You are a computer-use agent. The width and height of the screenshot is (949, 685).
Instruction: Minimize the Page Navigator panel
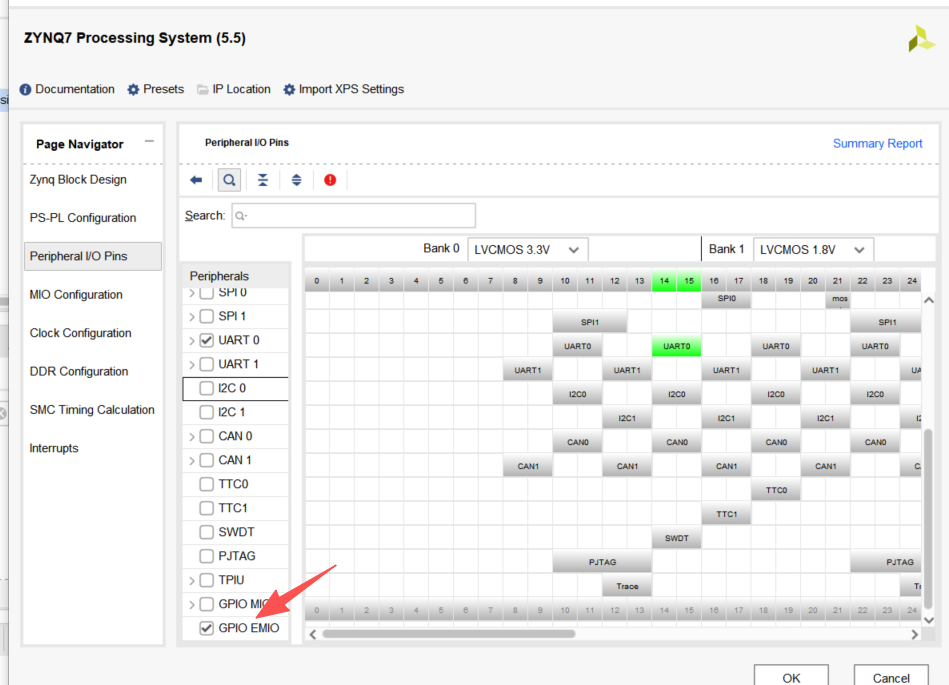point(149,142)
